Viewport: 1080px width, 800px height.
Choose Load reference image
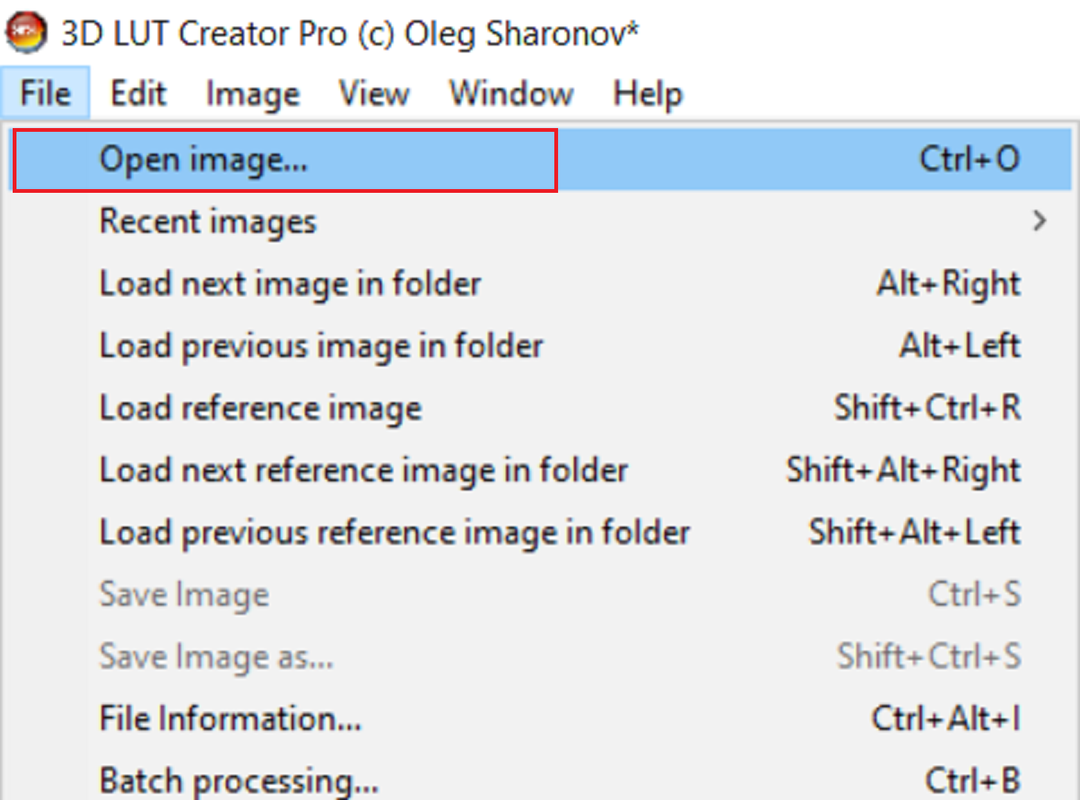[541, 408]
